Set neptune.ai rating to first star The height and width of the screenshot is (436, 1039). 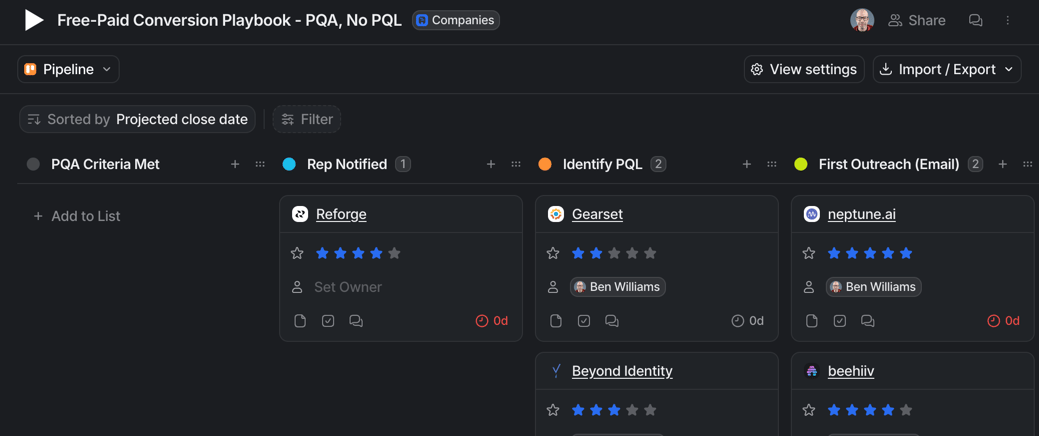834,253
